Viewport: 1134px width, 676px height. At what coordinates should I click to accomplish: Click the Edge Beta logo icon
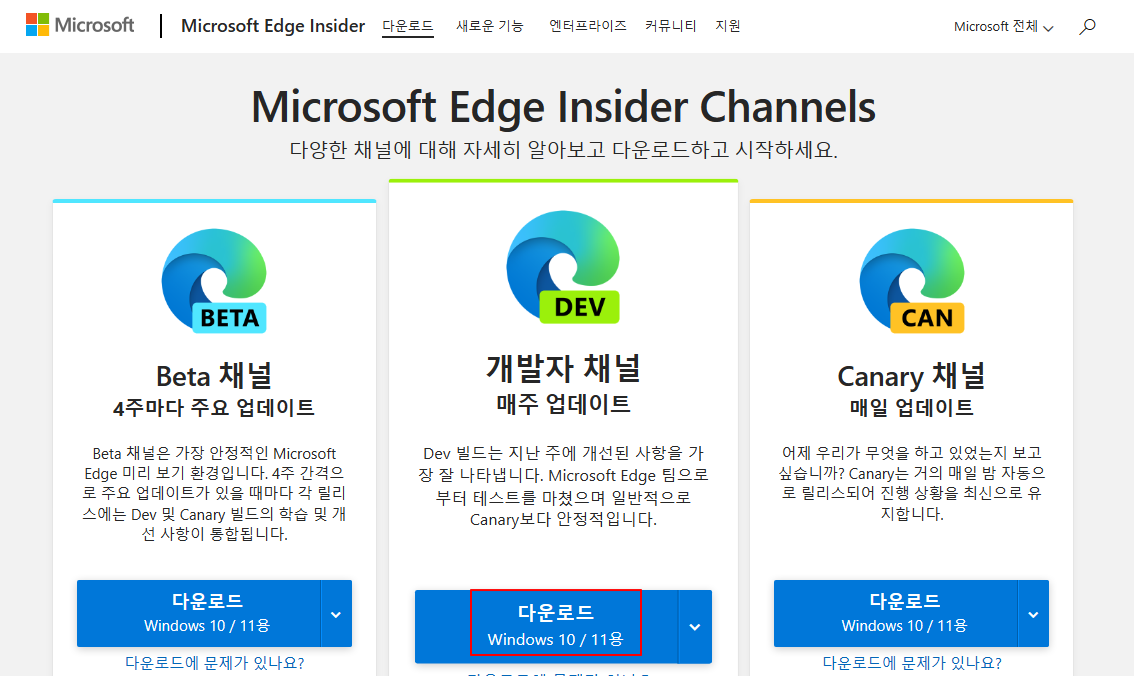coord(214,281)
